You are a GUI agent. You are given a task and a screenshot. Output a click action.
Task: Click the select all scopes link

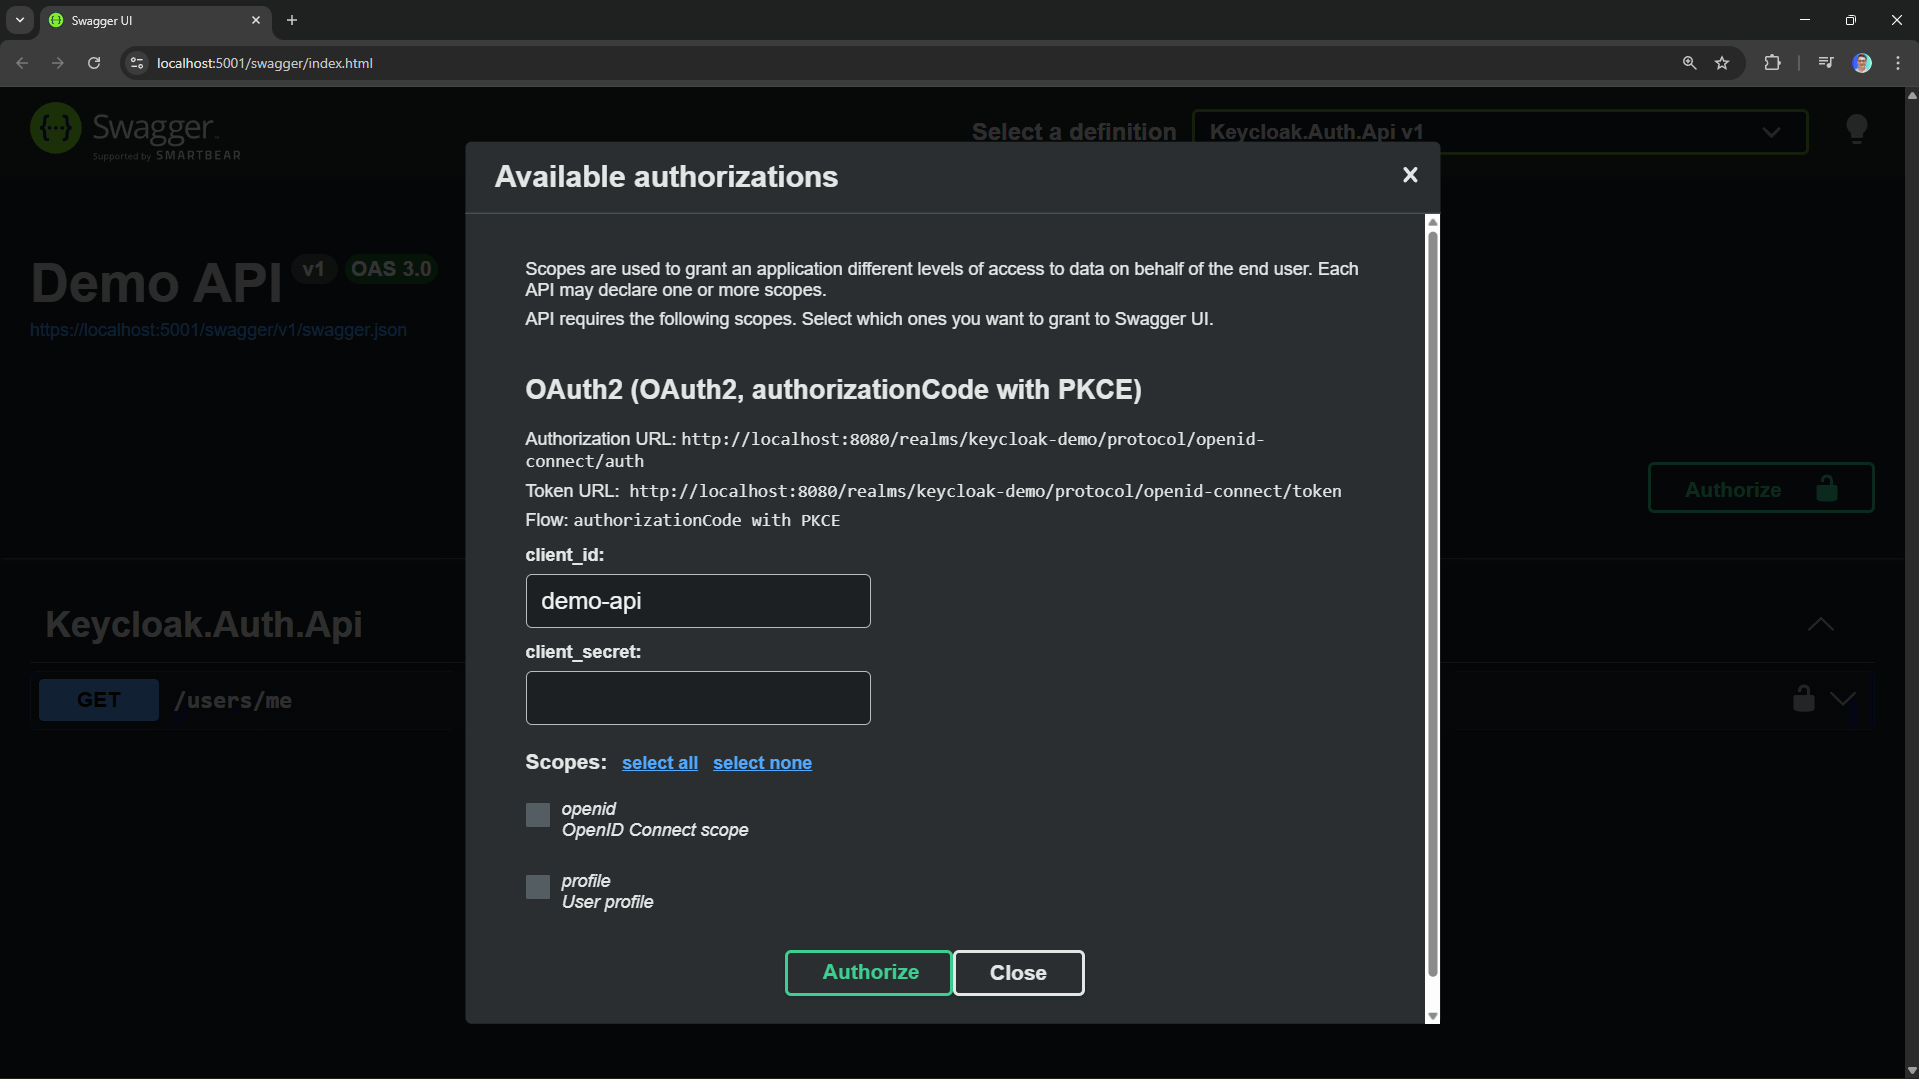(x=659, y=762)
